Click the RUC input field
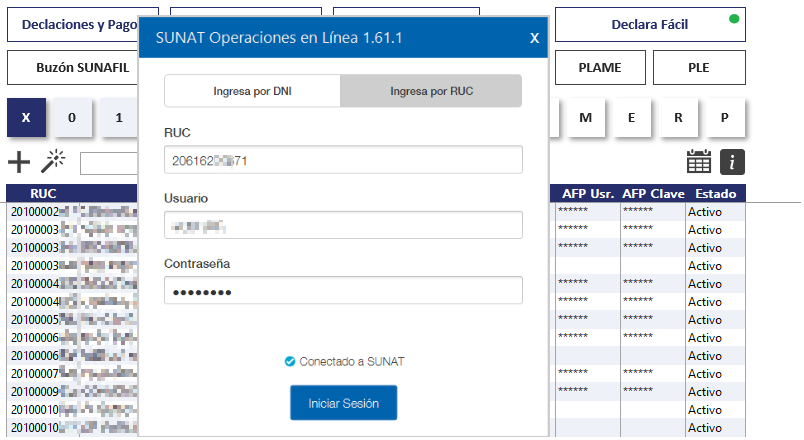Screen dimensions: 804x440 [343, 160]
